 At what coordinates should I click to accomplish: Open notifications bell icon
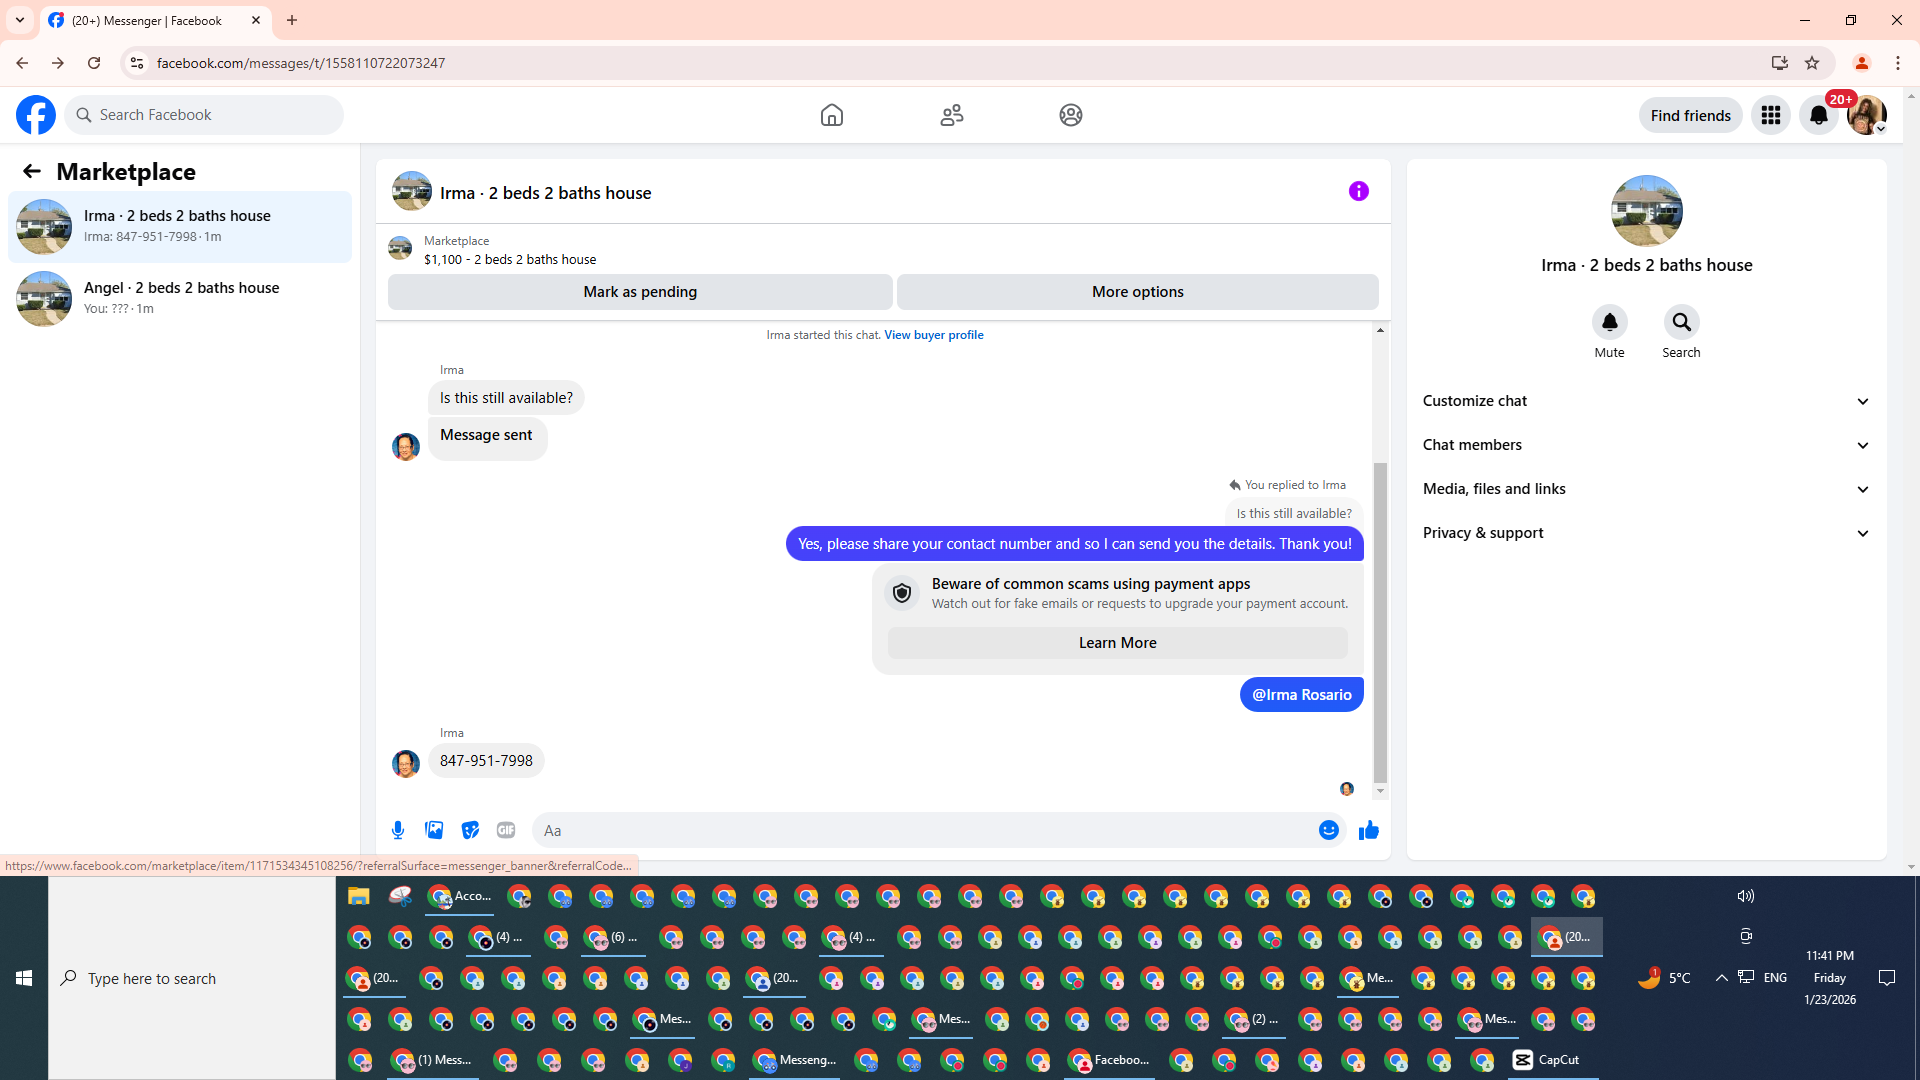[1818, 115]
